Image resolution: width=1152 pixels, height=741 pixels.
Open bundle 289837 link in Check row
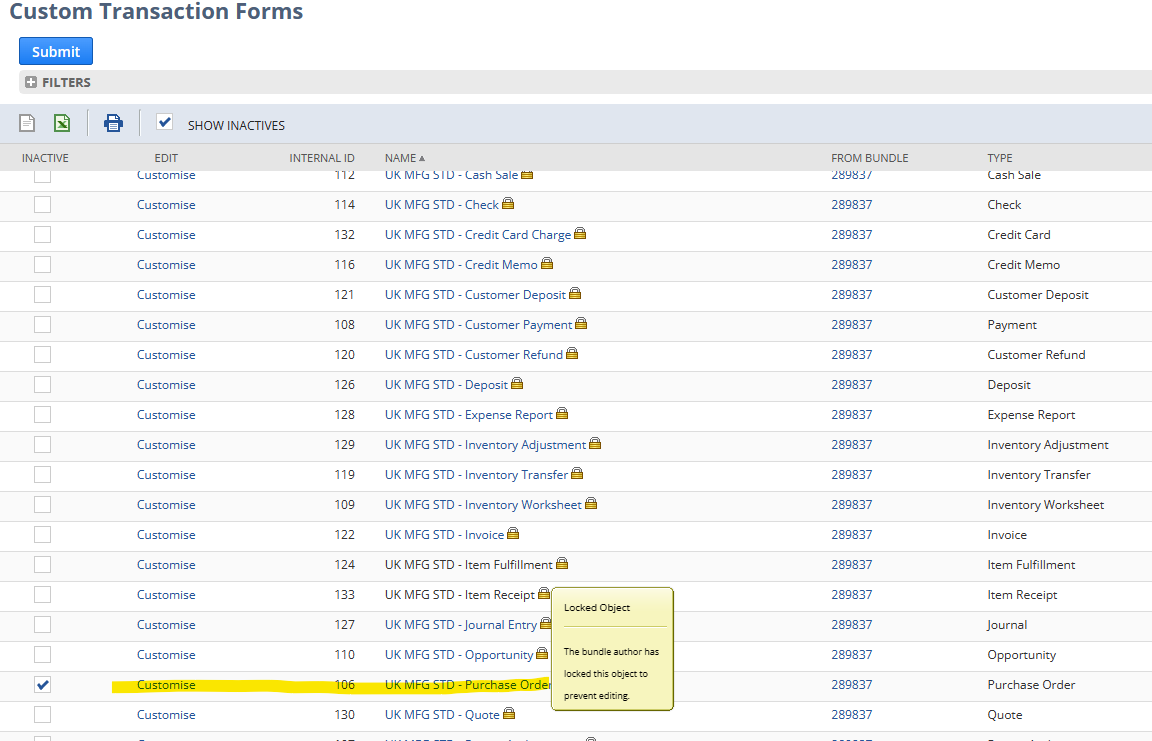pos(852,205)
